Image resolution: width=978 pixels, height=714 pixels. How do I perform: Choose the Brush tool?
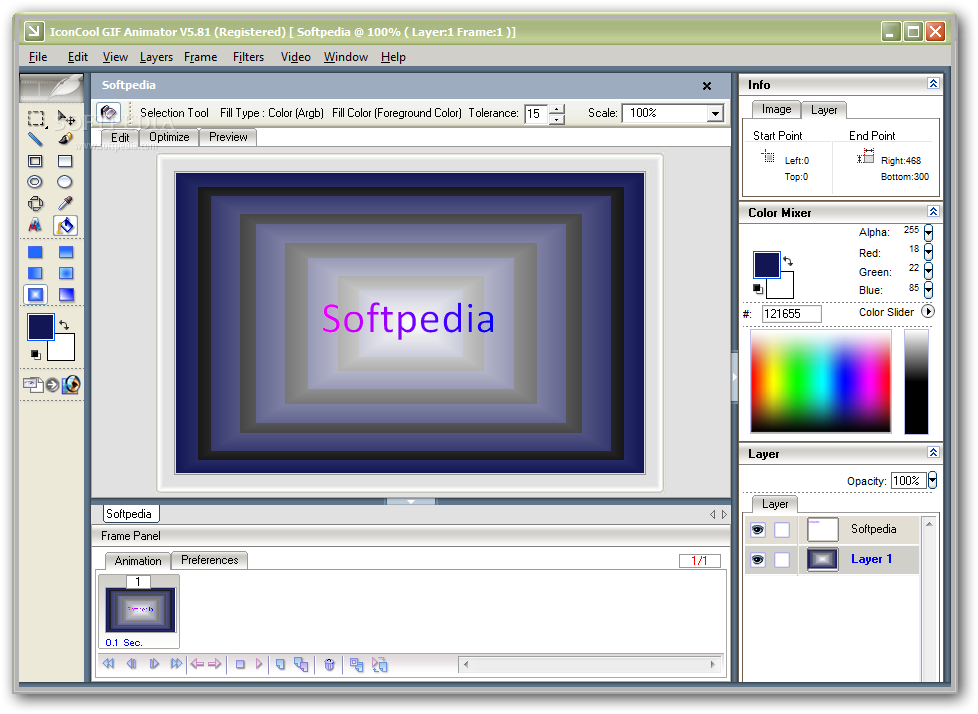(x=65, y=139)
